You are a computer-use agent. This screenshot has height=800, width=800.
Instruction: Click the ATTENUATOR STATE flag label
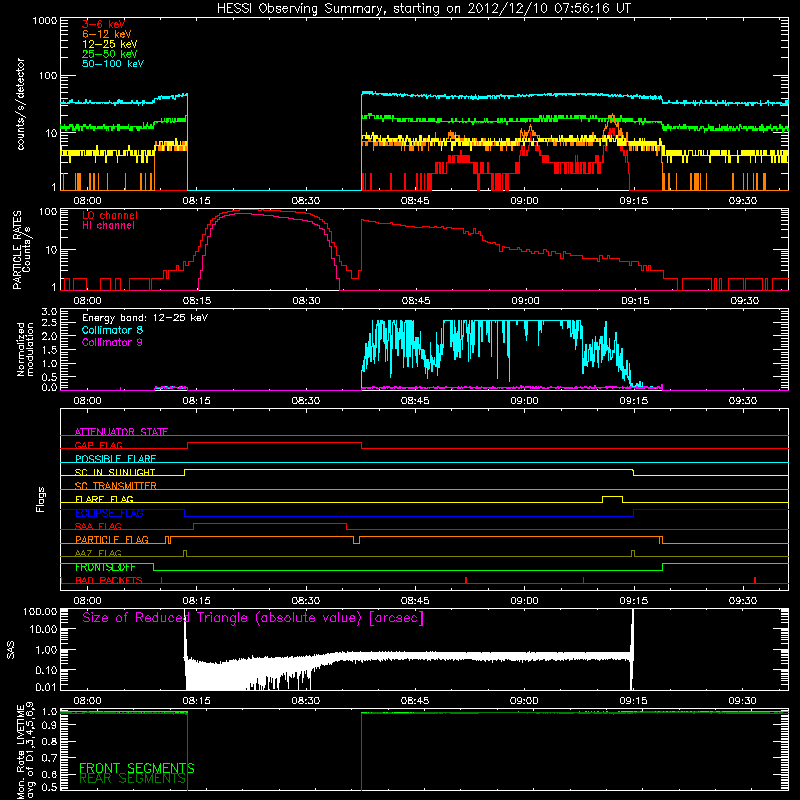[x=121, y=432]
